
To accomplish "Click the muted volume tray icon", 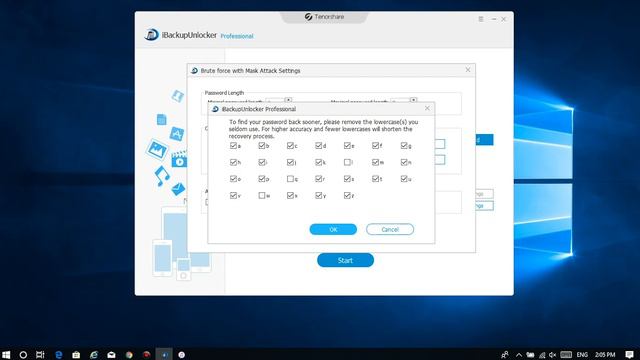I will (553, 355).
